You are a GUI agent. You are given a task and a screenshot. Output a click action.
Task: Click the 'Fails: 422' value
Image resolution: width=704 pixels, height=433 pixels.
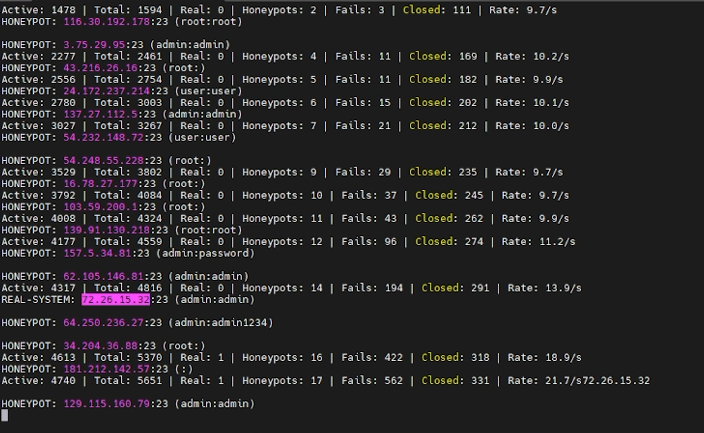372,358
